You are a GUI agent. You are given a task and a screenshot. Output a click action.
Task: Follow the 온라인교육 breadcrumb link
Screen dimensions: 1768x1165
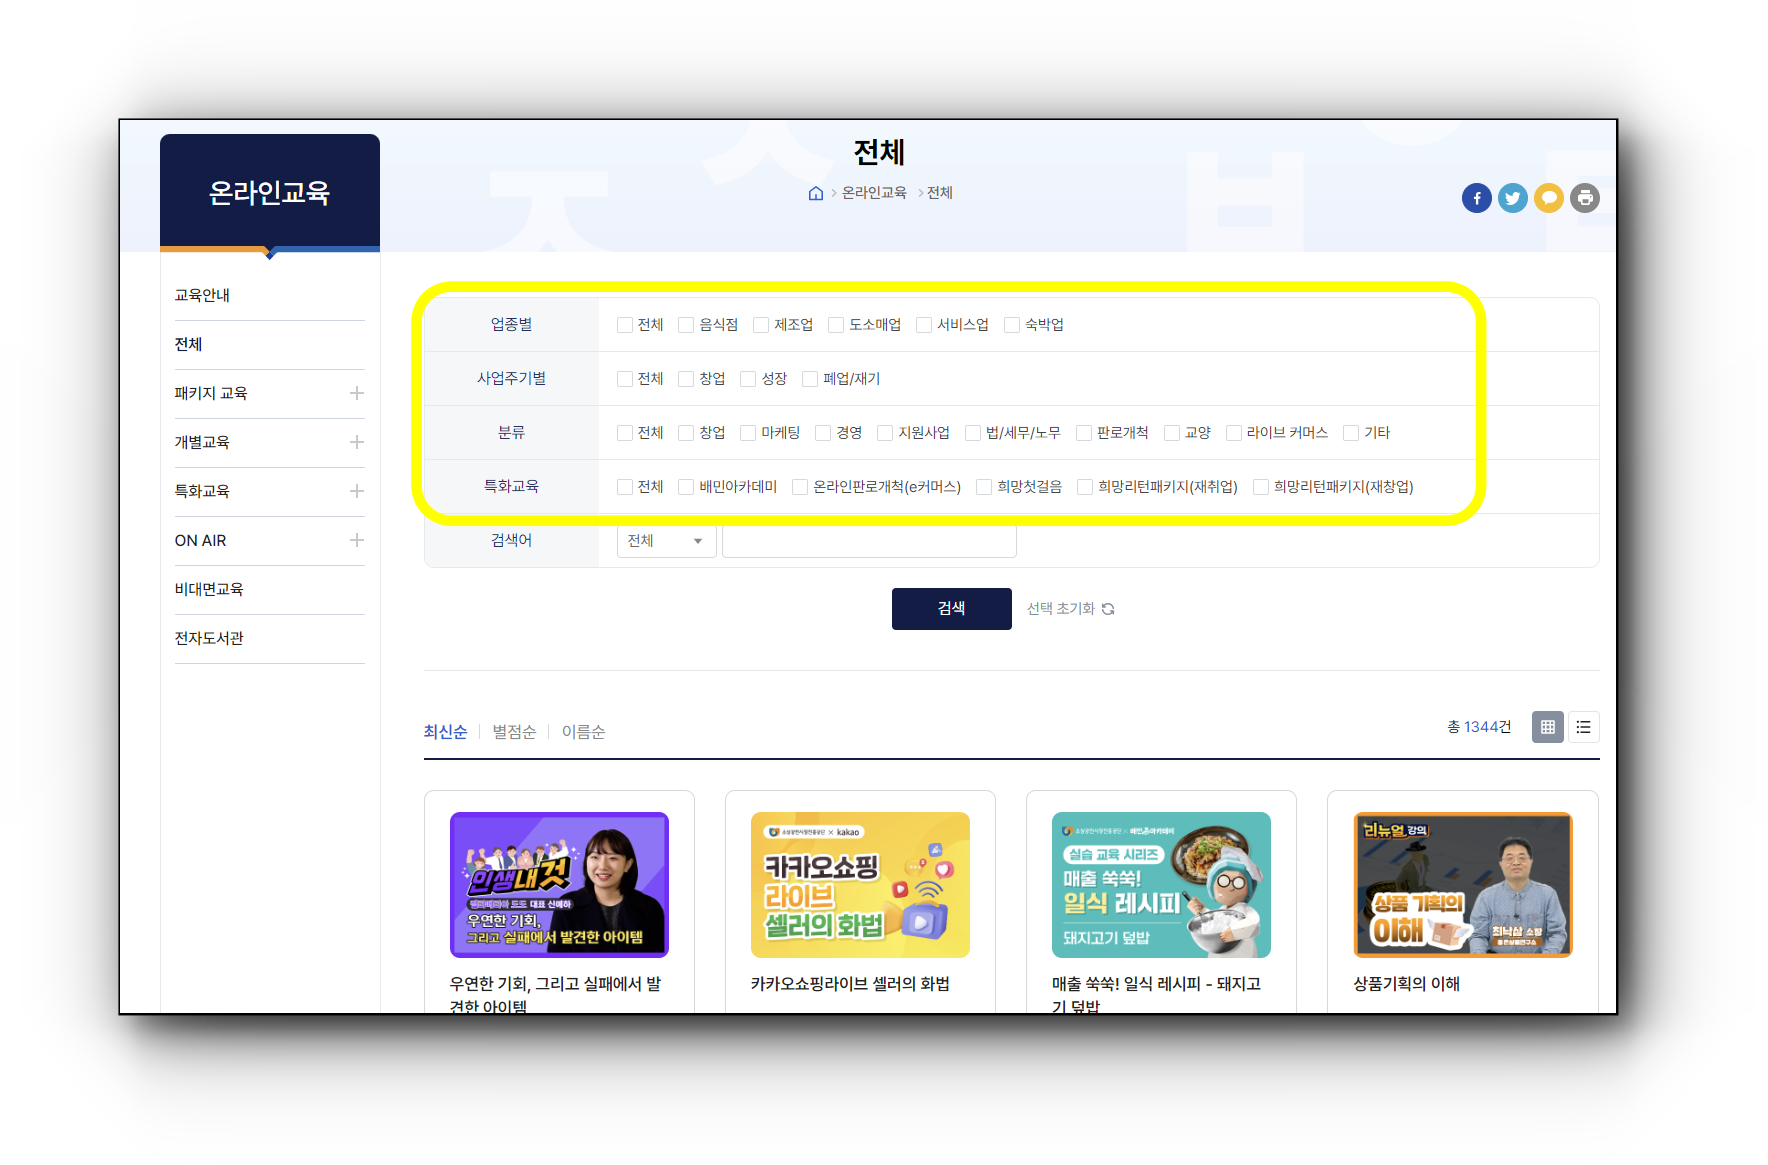point(874,193)
